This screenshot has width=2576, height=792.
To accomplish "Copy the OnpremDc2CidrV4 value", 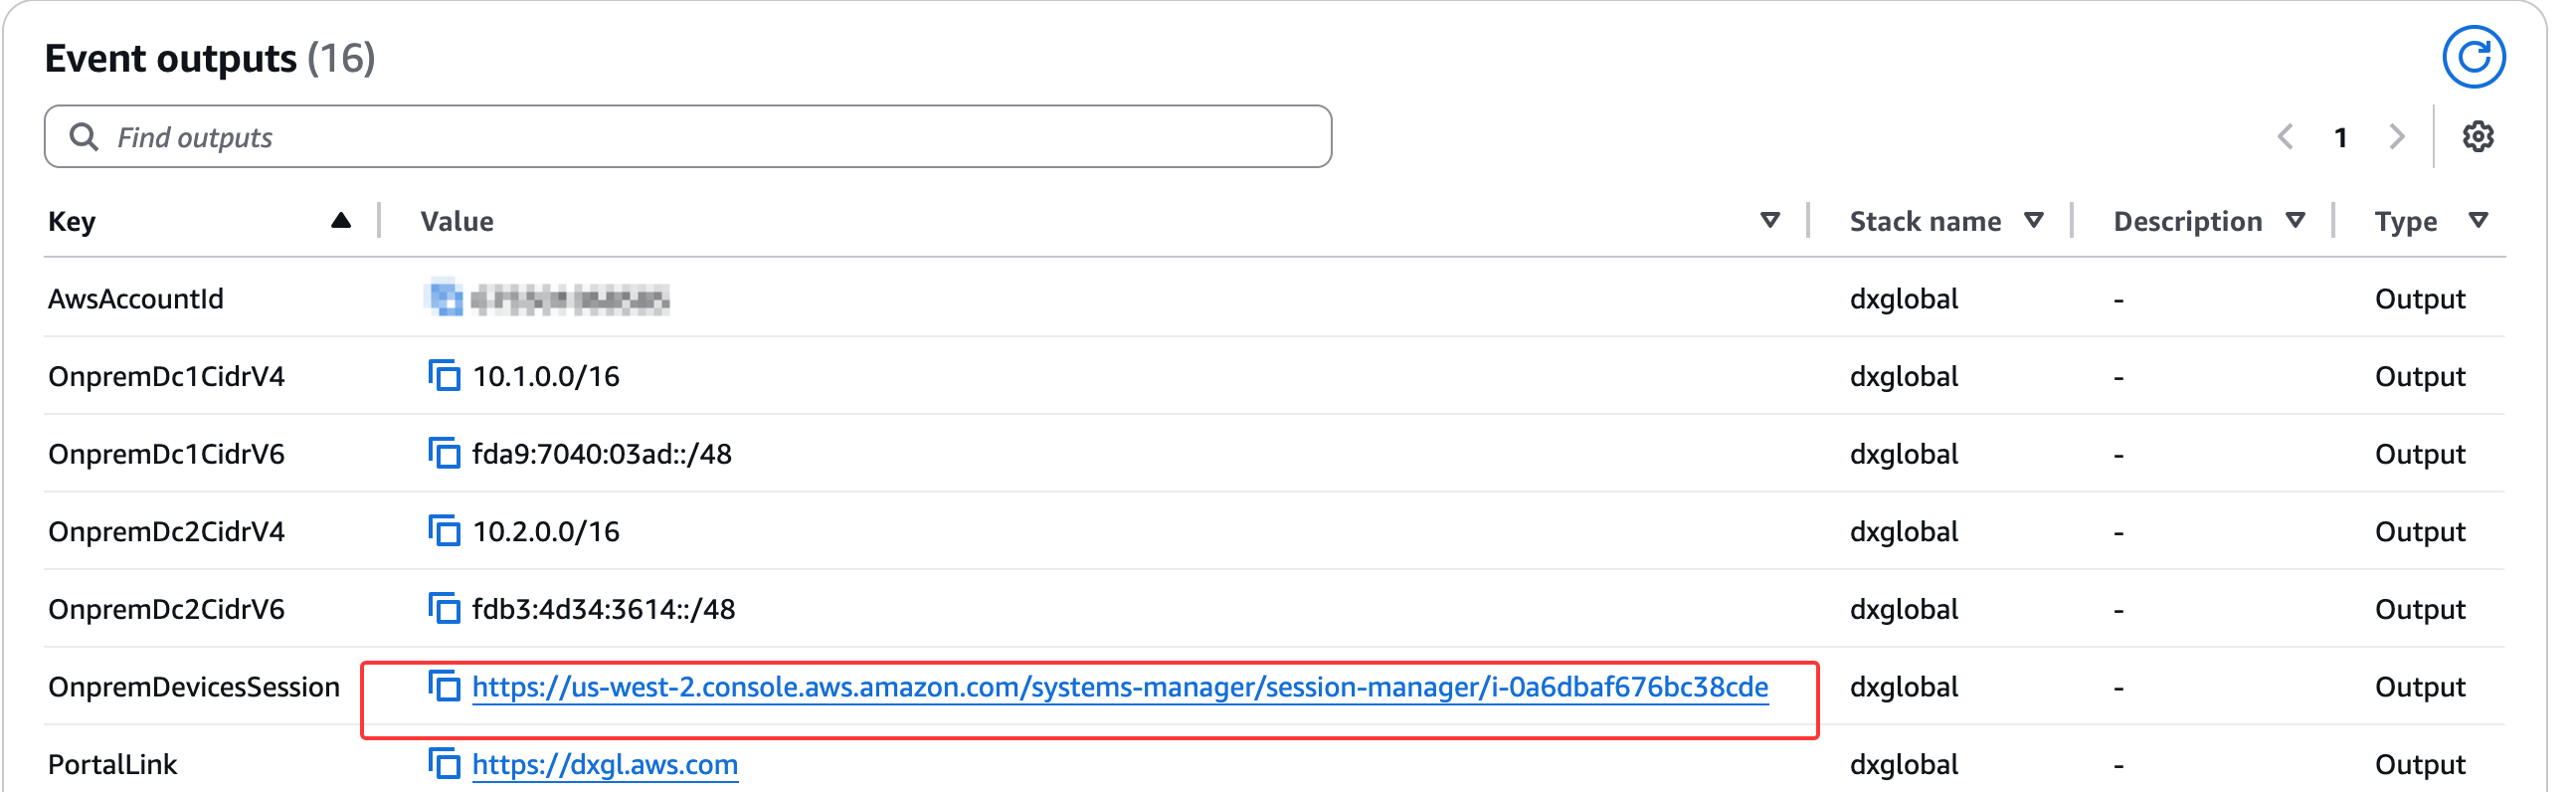I will click(444, 531).
